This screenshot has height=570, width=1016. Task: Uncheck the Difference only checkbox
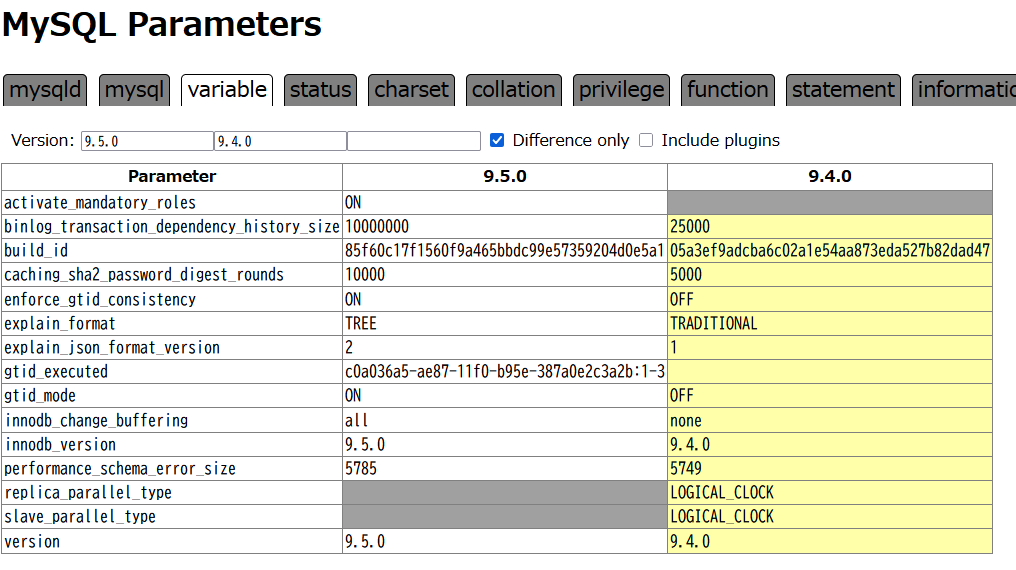[497, 140]
